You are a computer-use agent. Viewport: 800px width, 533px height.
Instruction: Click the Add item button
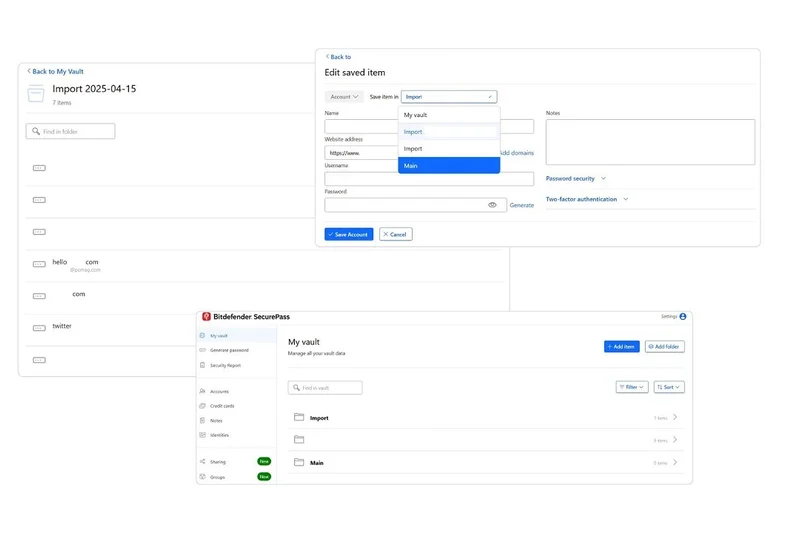621,346
